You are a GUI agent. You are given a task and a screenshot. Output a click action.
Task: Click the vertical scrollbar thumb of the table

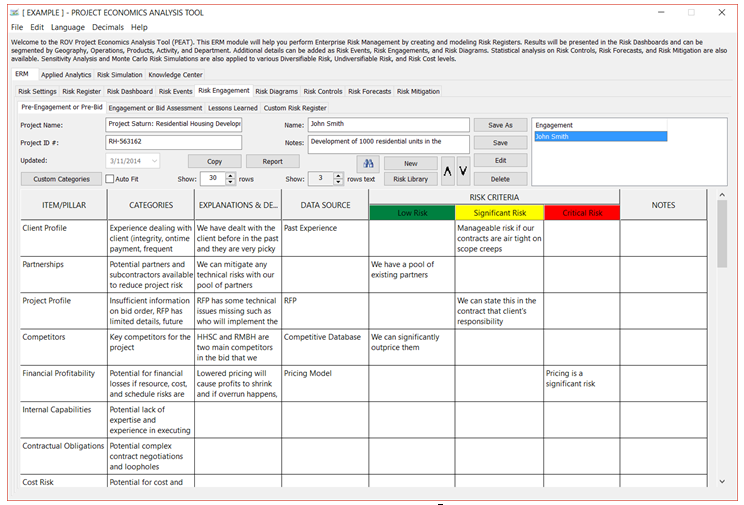click(722, 234)
